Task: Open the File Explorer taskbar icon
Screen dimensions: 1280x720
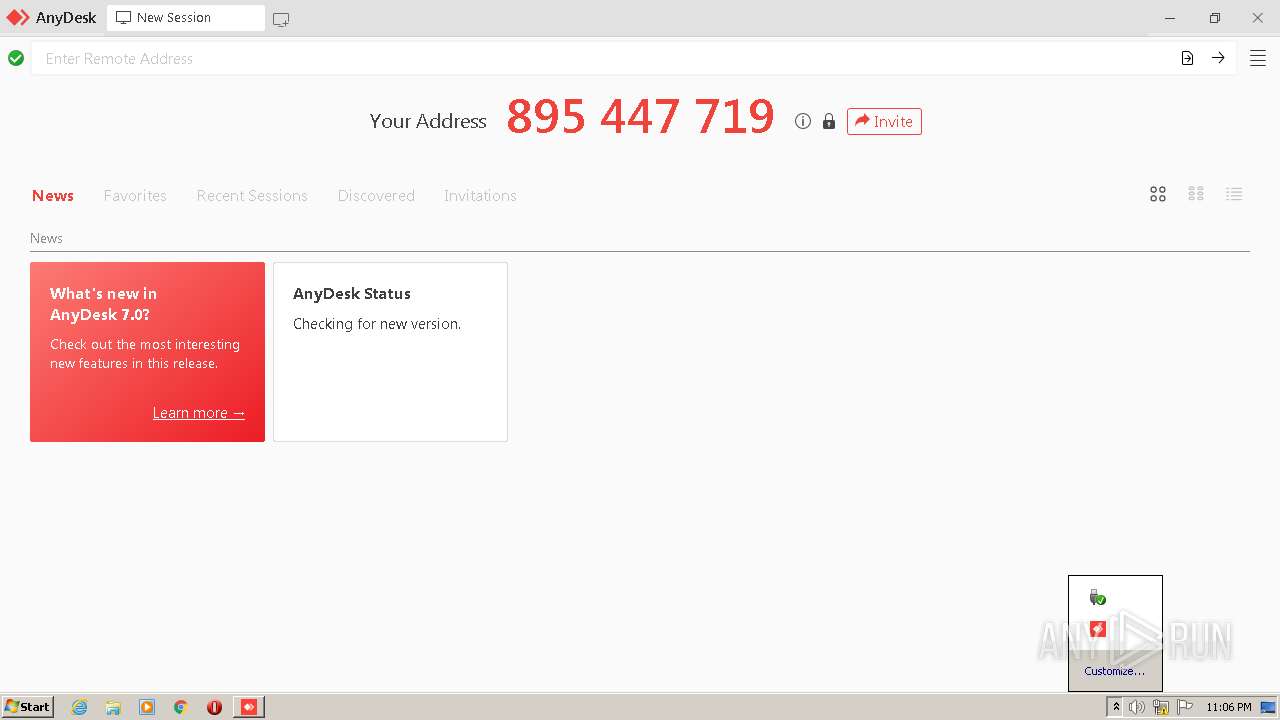Action: [113, 707]
